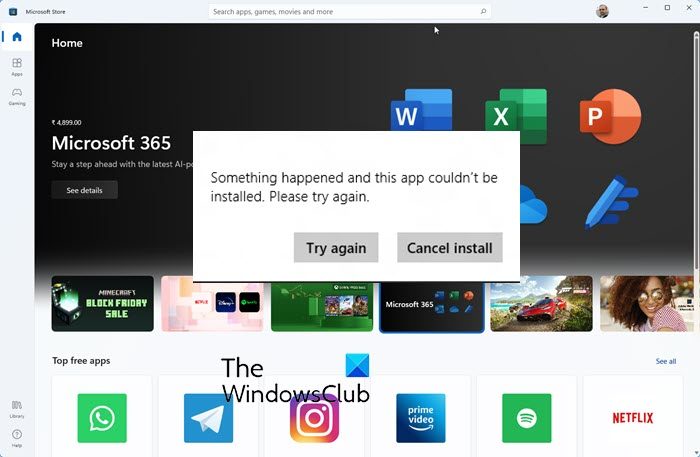This screenshot has width=700, height=457.
Task: Click the Word icon in the banner
Action: tap(421, 110)
